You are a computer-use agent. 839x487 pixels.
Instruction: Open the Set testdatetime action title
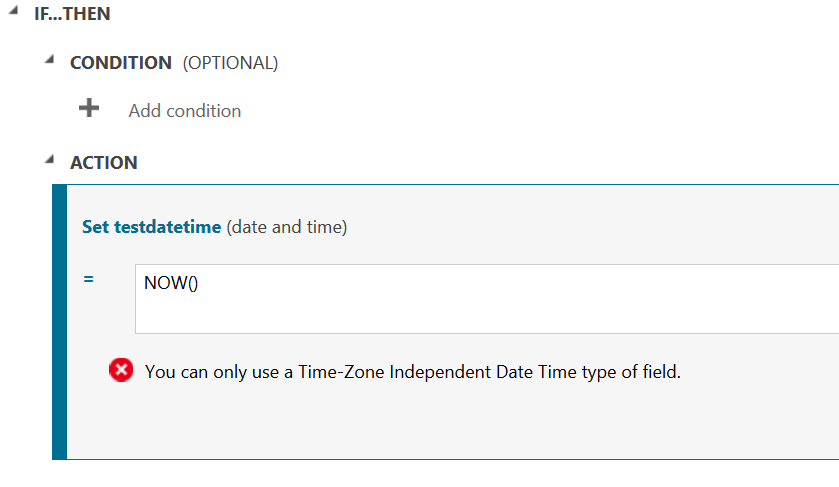click(x=150, y=227)
